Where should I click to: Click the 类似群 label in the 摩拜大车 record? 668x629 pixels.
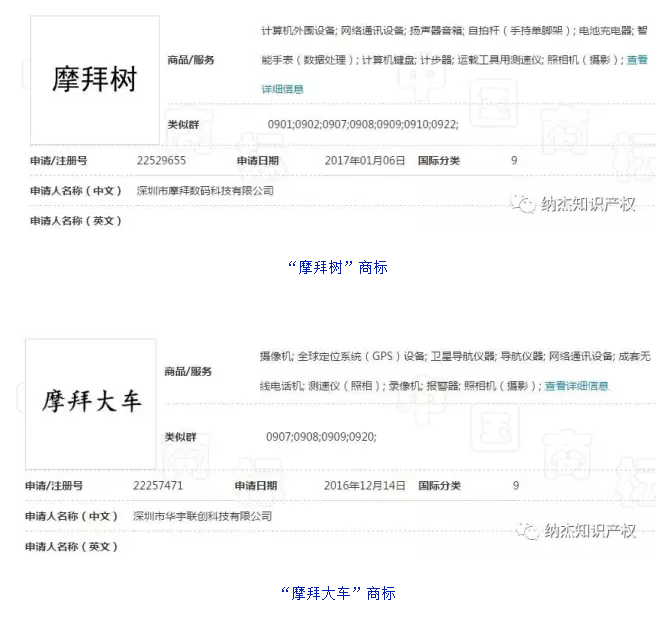tap(180, 437)
